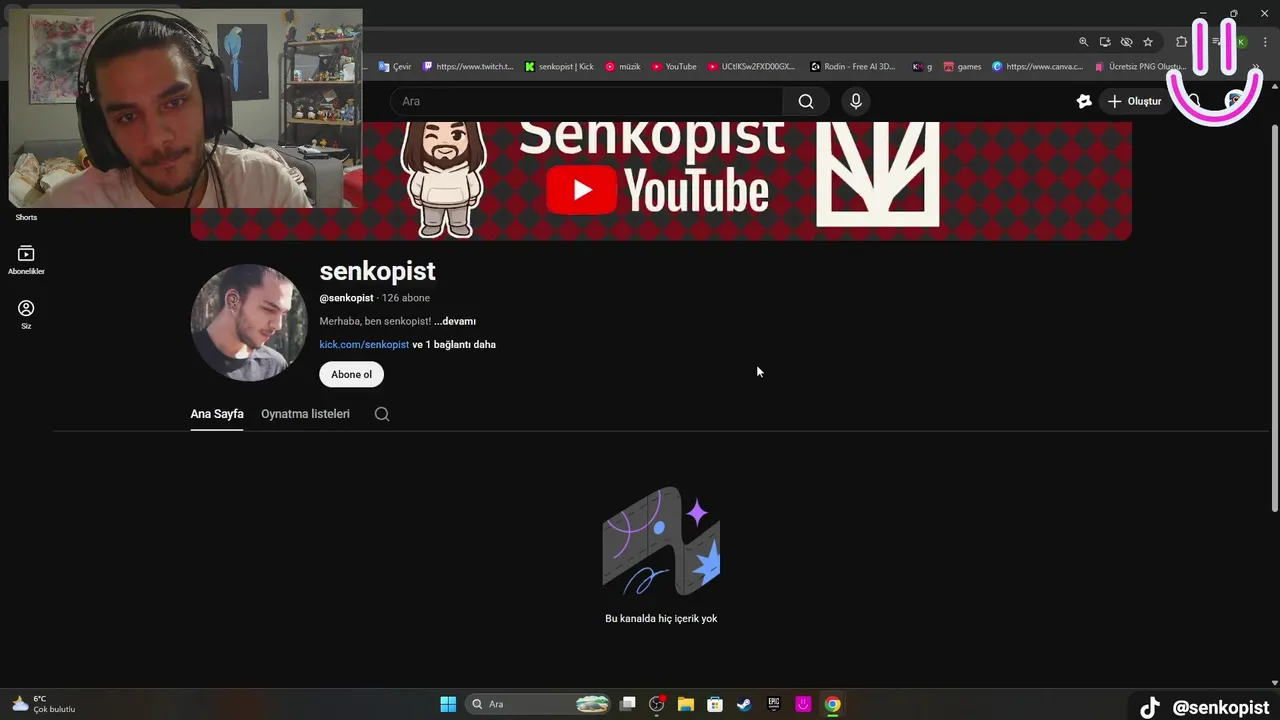Open the kick.com/senkopist link
Viewport: 1280px width, 720px height.
pyautogui.click(x=364, y=344)
